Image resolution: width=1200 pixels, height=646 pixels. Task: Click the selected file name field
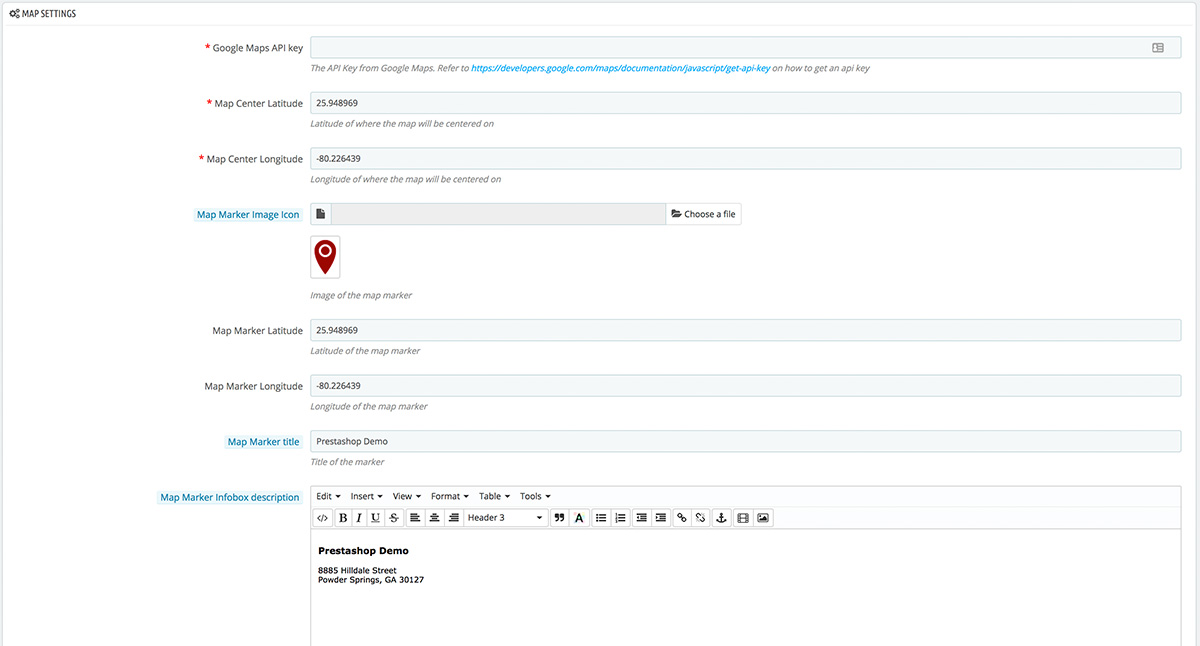498,214
